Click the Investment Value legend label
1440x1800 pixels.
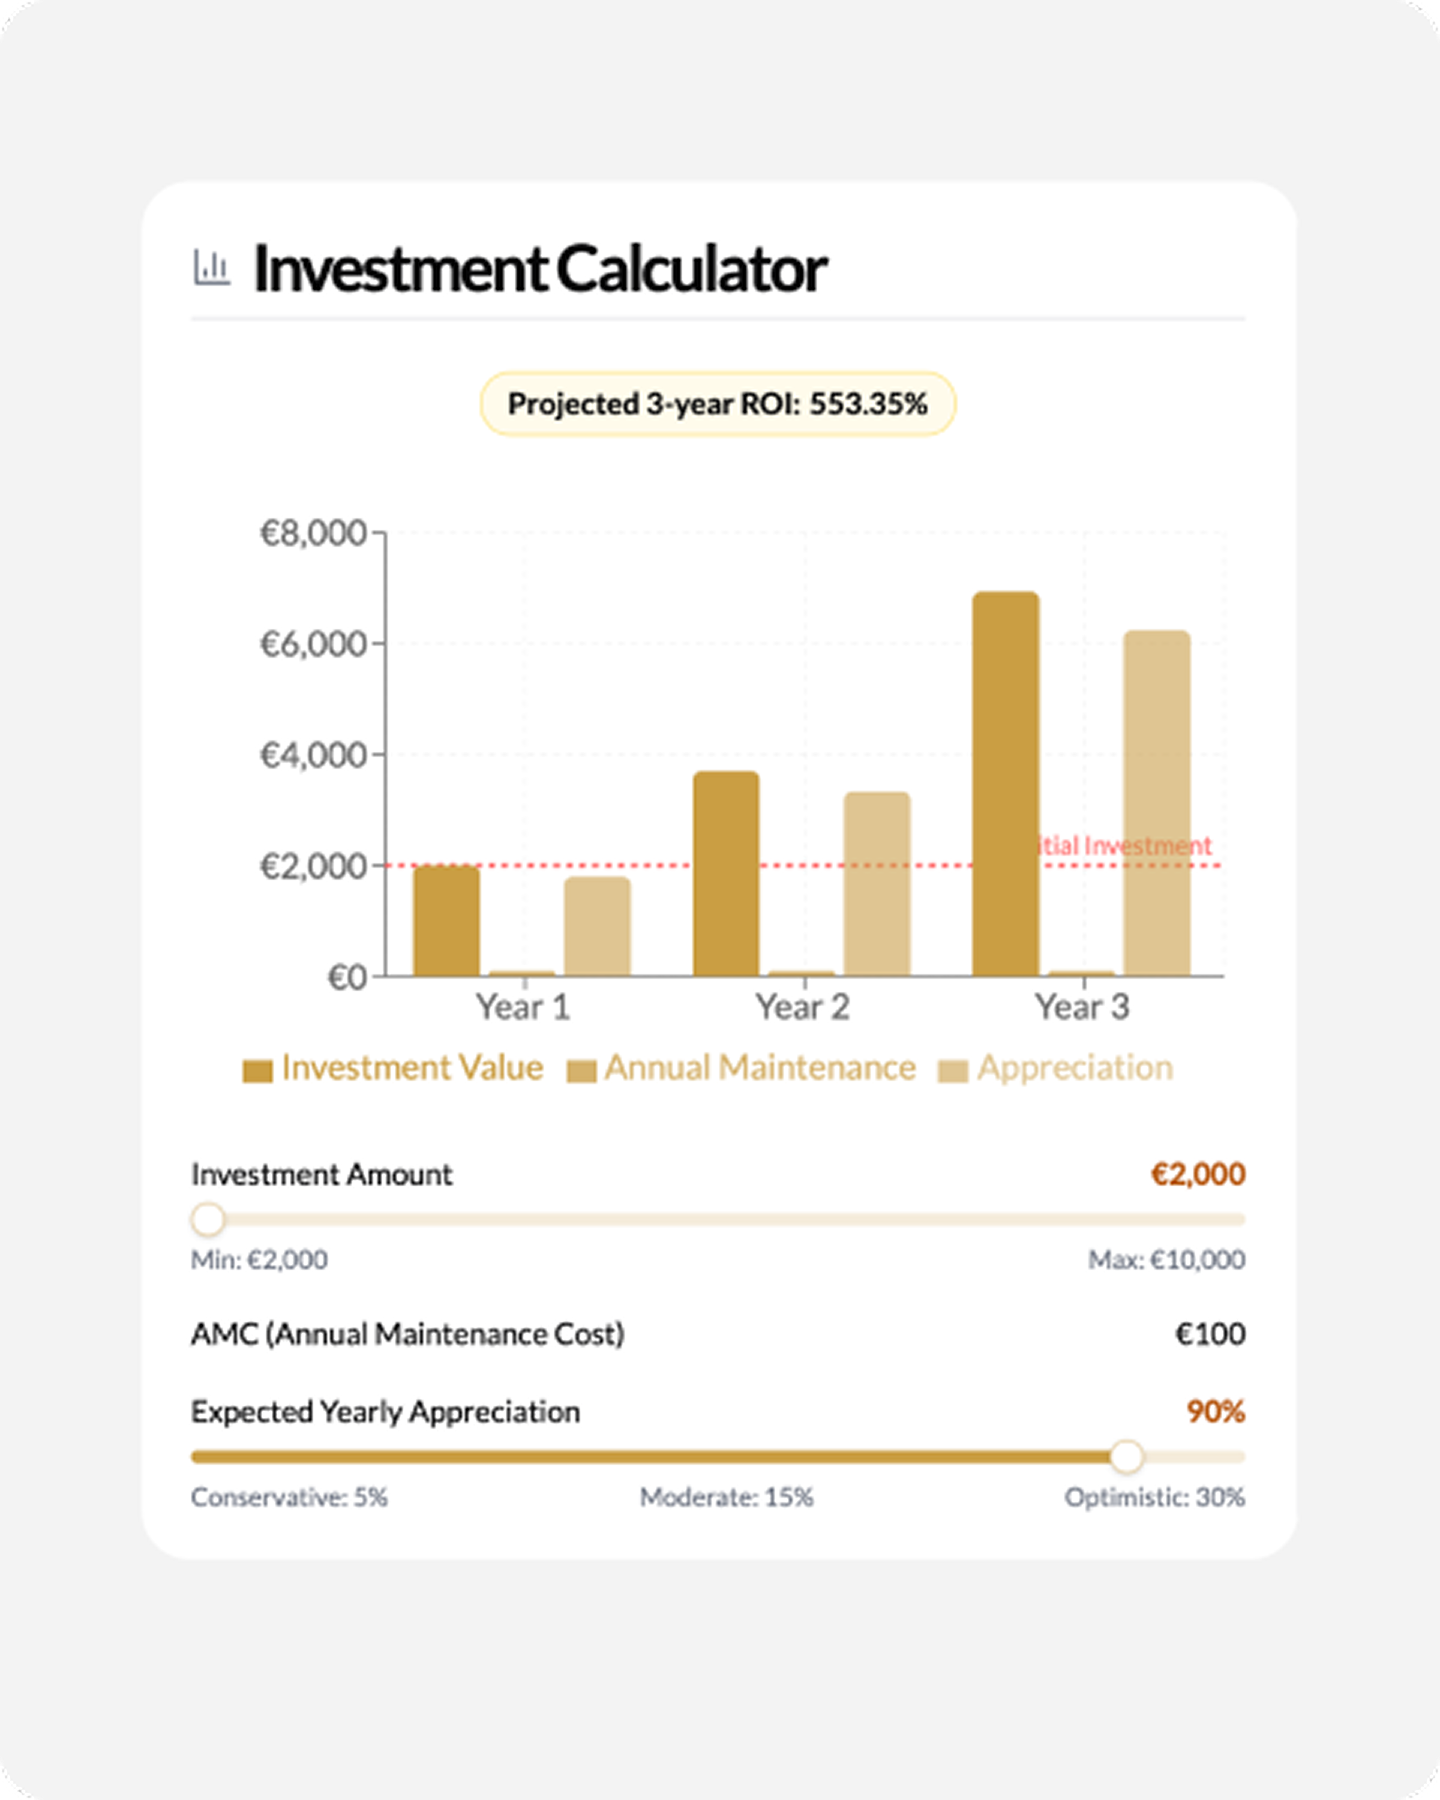(x=412, y=1068)
